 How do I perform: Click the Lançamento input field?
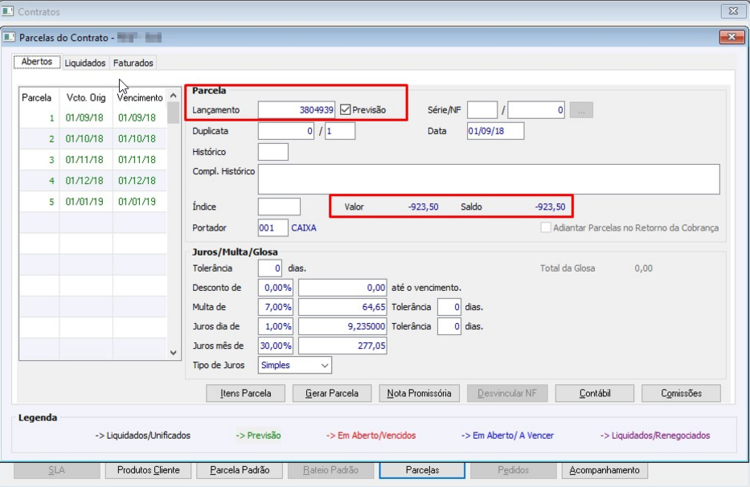pyautogui.click(x=297, y=110)
